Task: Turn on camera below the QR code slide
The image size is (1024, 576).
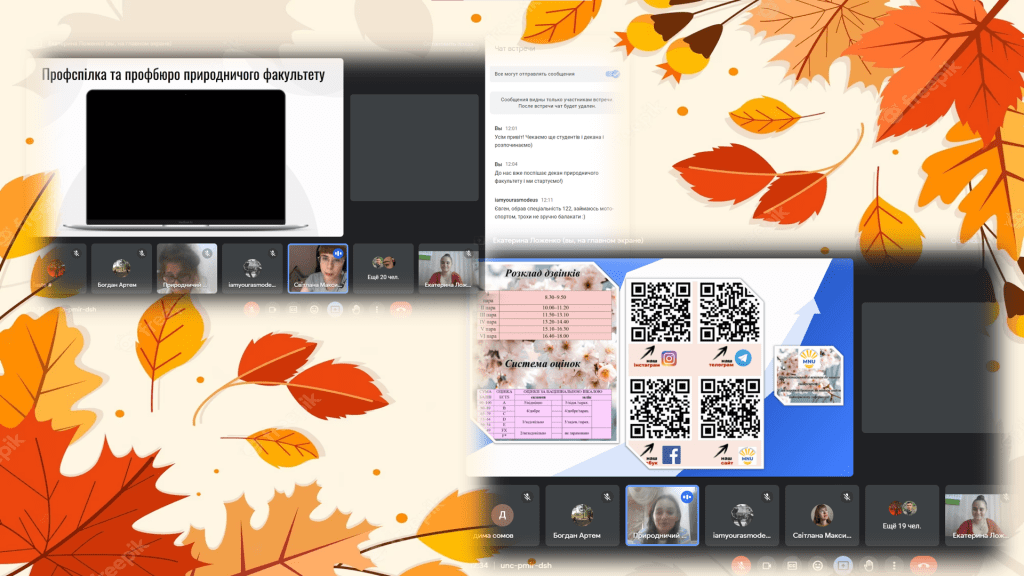Action: 765,565
